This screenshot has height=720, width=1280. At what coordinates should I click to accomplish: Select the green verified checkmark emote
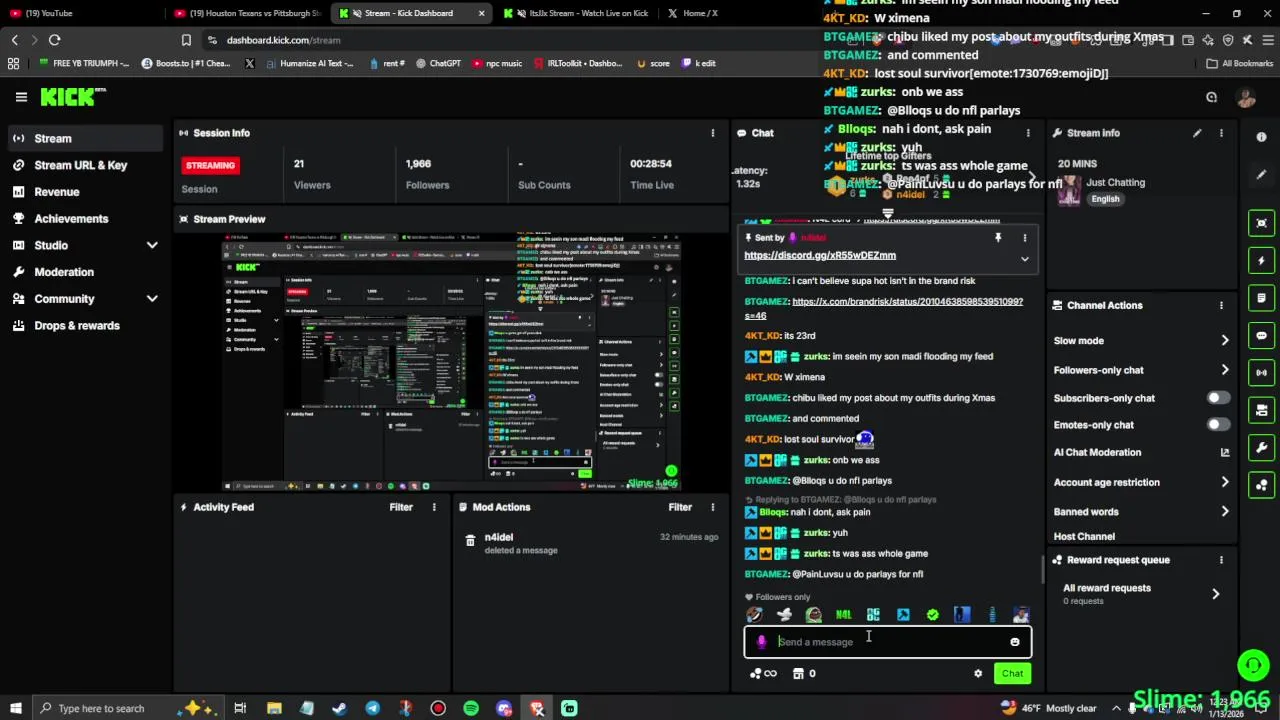(x=933, y=615)
